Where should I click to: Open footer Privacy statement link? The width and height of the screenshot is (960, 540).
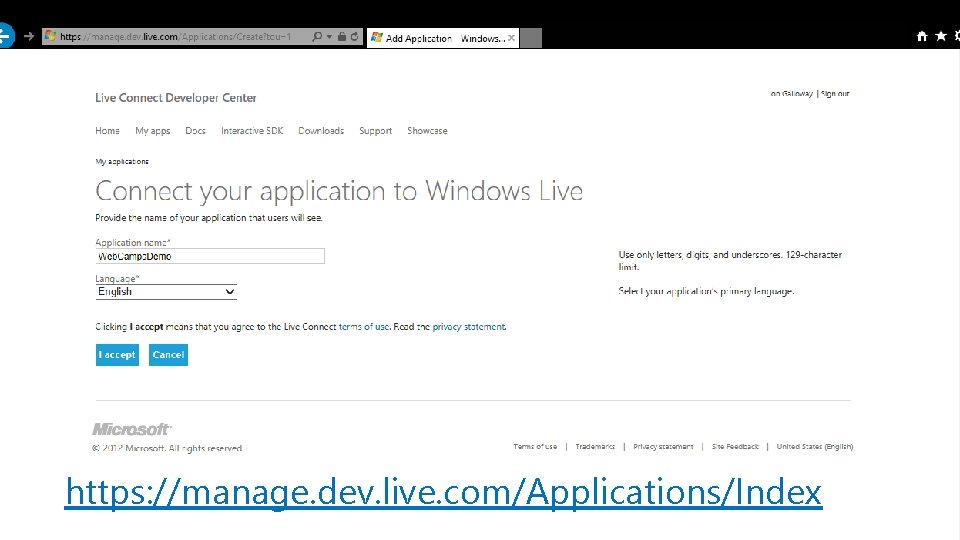coord(663,447)
